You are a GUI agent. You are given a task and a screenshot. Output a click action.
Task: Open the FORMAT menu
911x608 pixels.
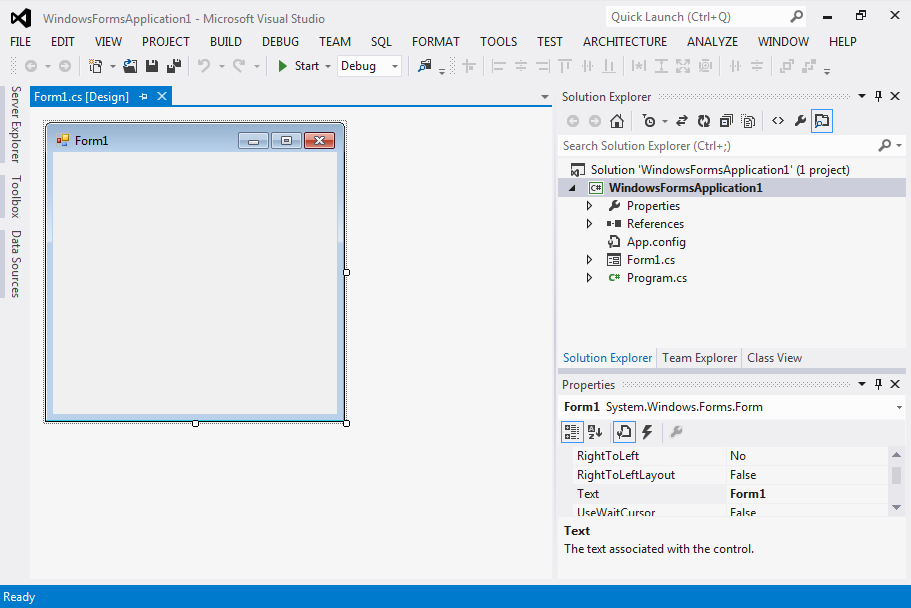point(436,42)
